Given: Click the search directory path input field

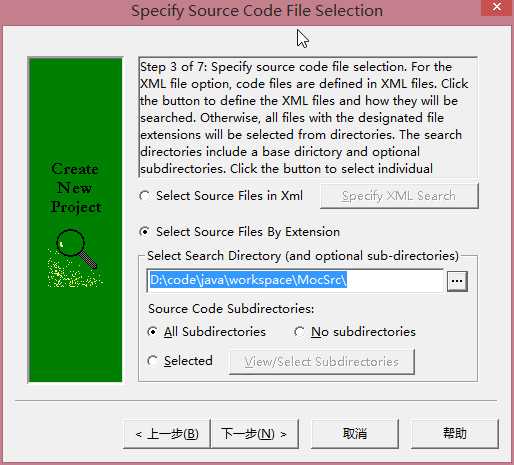Looking at the screenshot, I should click(x=295, y=281).
